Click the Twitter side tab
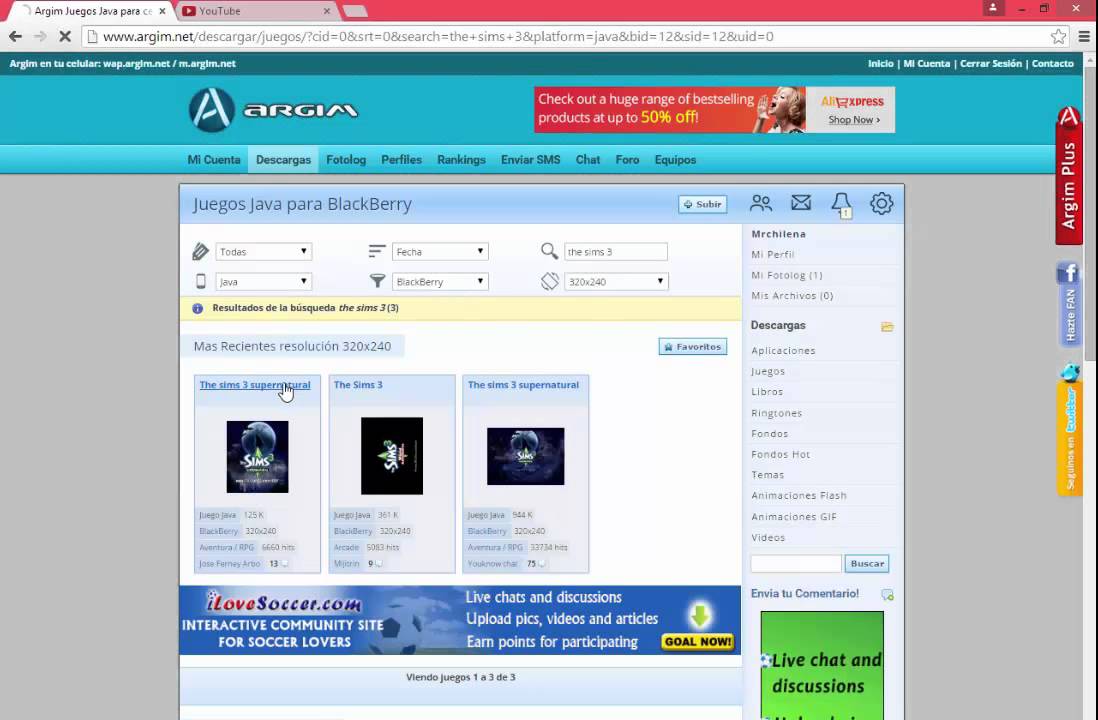This screenshot has width=1098, height=720. [1070, 429]
